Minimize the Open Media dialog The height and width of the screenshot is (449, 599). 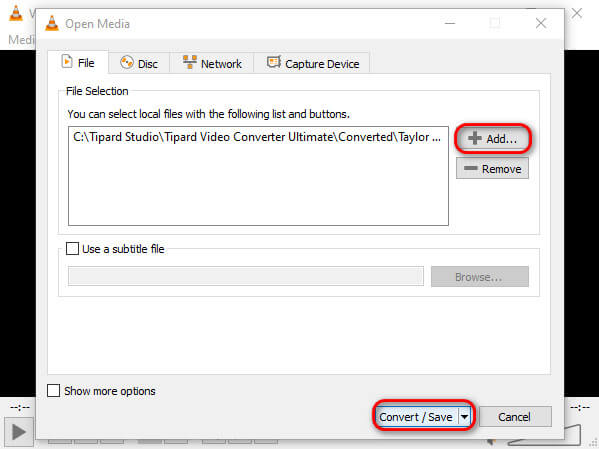[x=450, y=23]
